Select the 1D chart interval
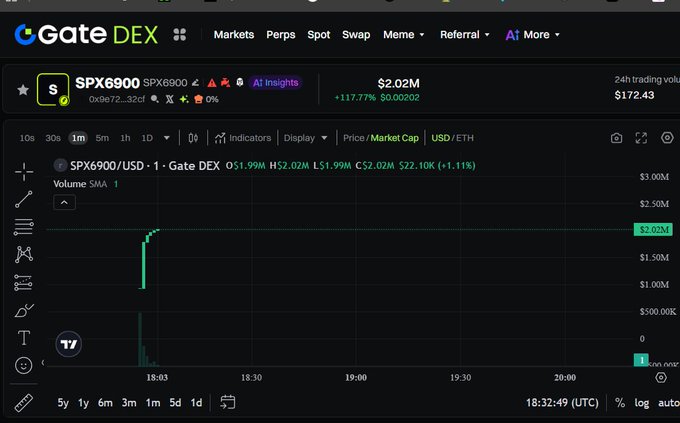The height and width of the screenshot is (423, 680). [x=147, y=138]
